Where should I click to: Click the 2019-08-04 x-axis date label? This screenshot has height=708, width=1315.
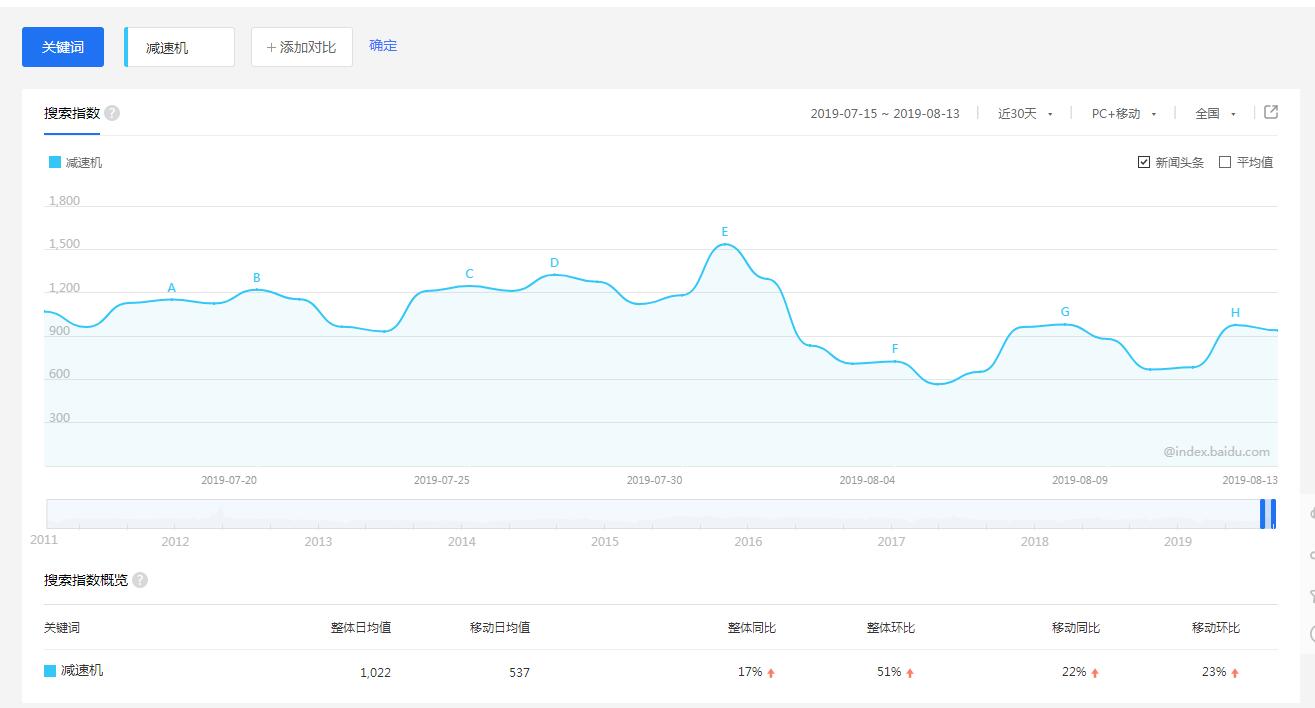867,480
